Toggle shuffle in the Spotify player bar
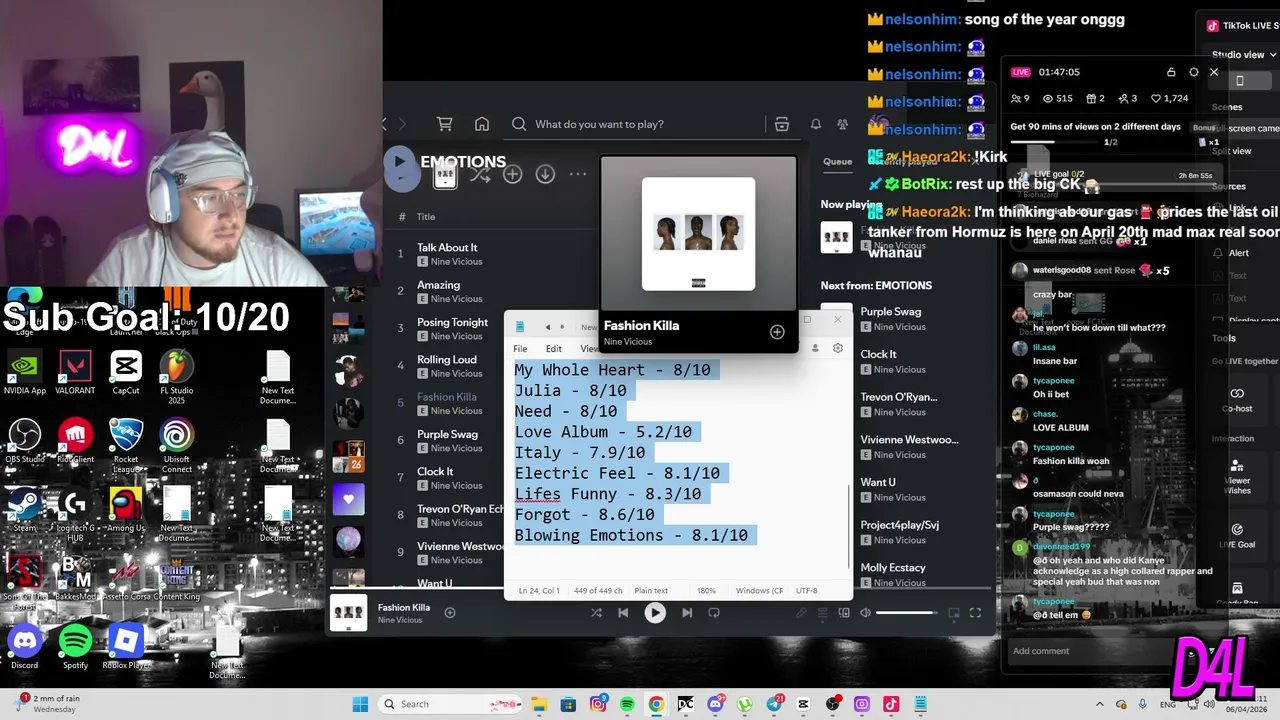This screenshot has width=1280, height=720. point(597,613)
